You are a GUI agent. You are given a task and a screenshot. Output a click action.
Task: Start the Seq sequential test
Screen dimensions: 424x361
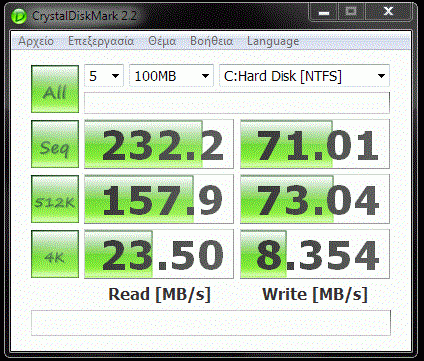(x=55, y=144)
